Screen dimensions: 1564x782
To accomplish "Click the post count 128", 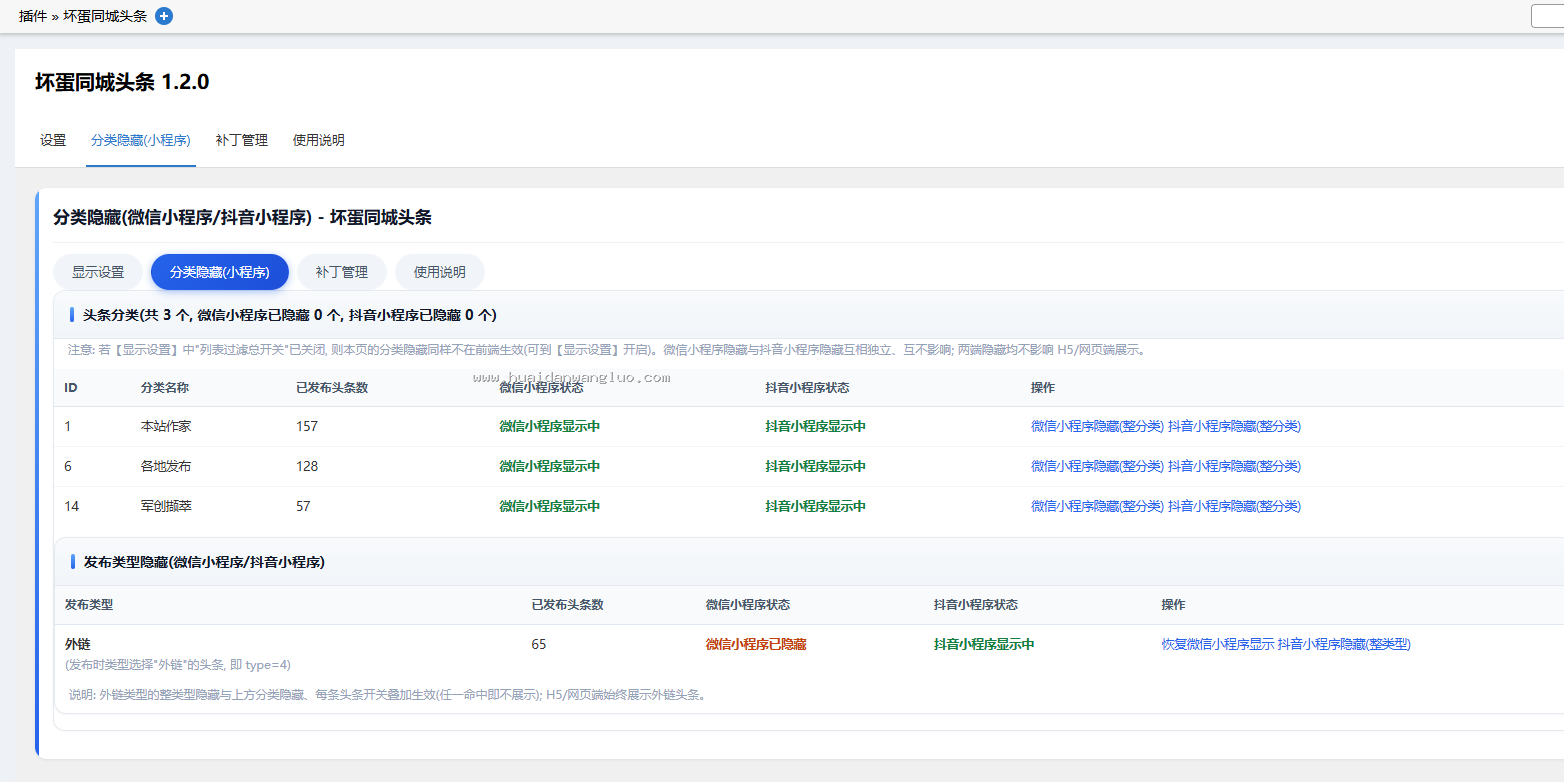I will [307, 466].
